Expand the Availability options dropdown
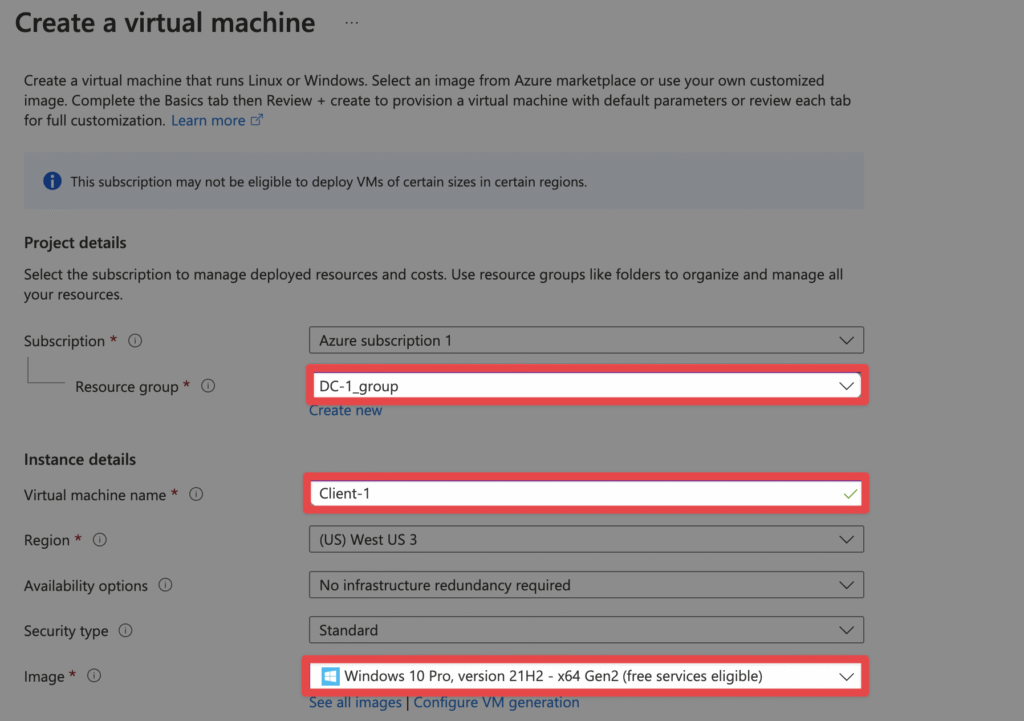The width and height of the screenshot is (1024, 721). (586, 585)
